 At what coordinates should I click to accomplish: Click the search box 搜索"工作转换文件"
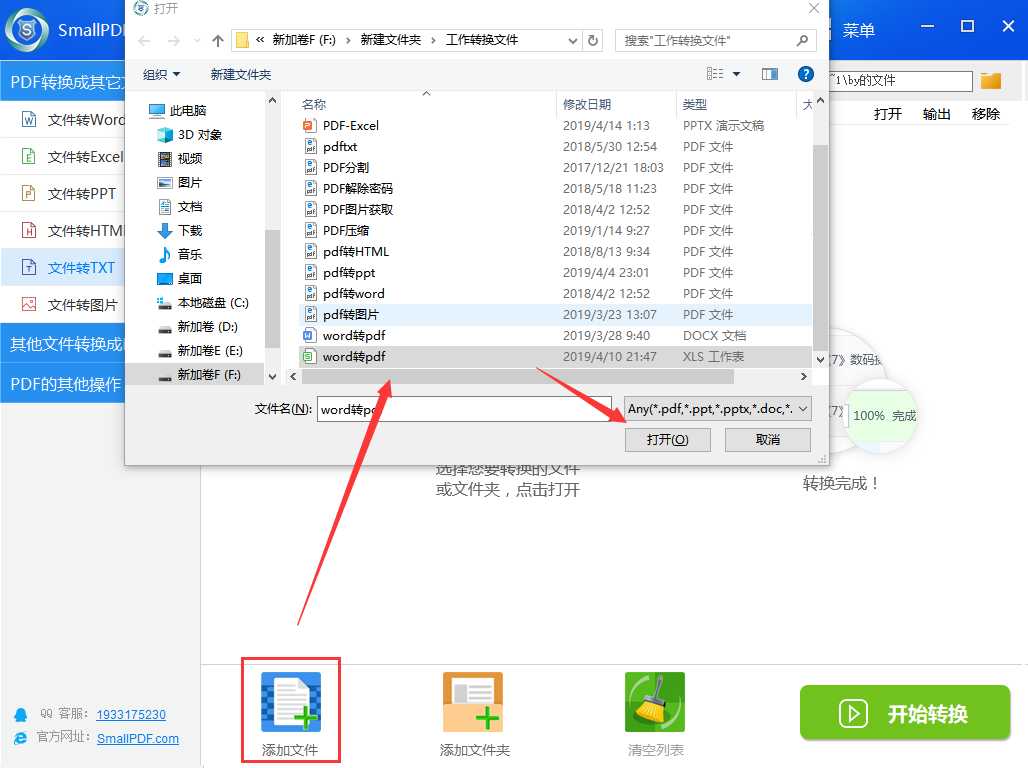click(x=716, y=41)
